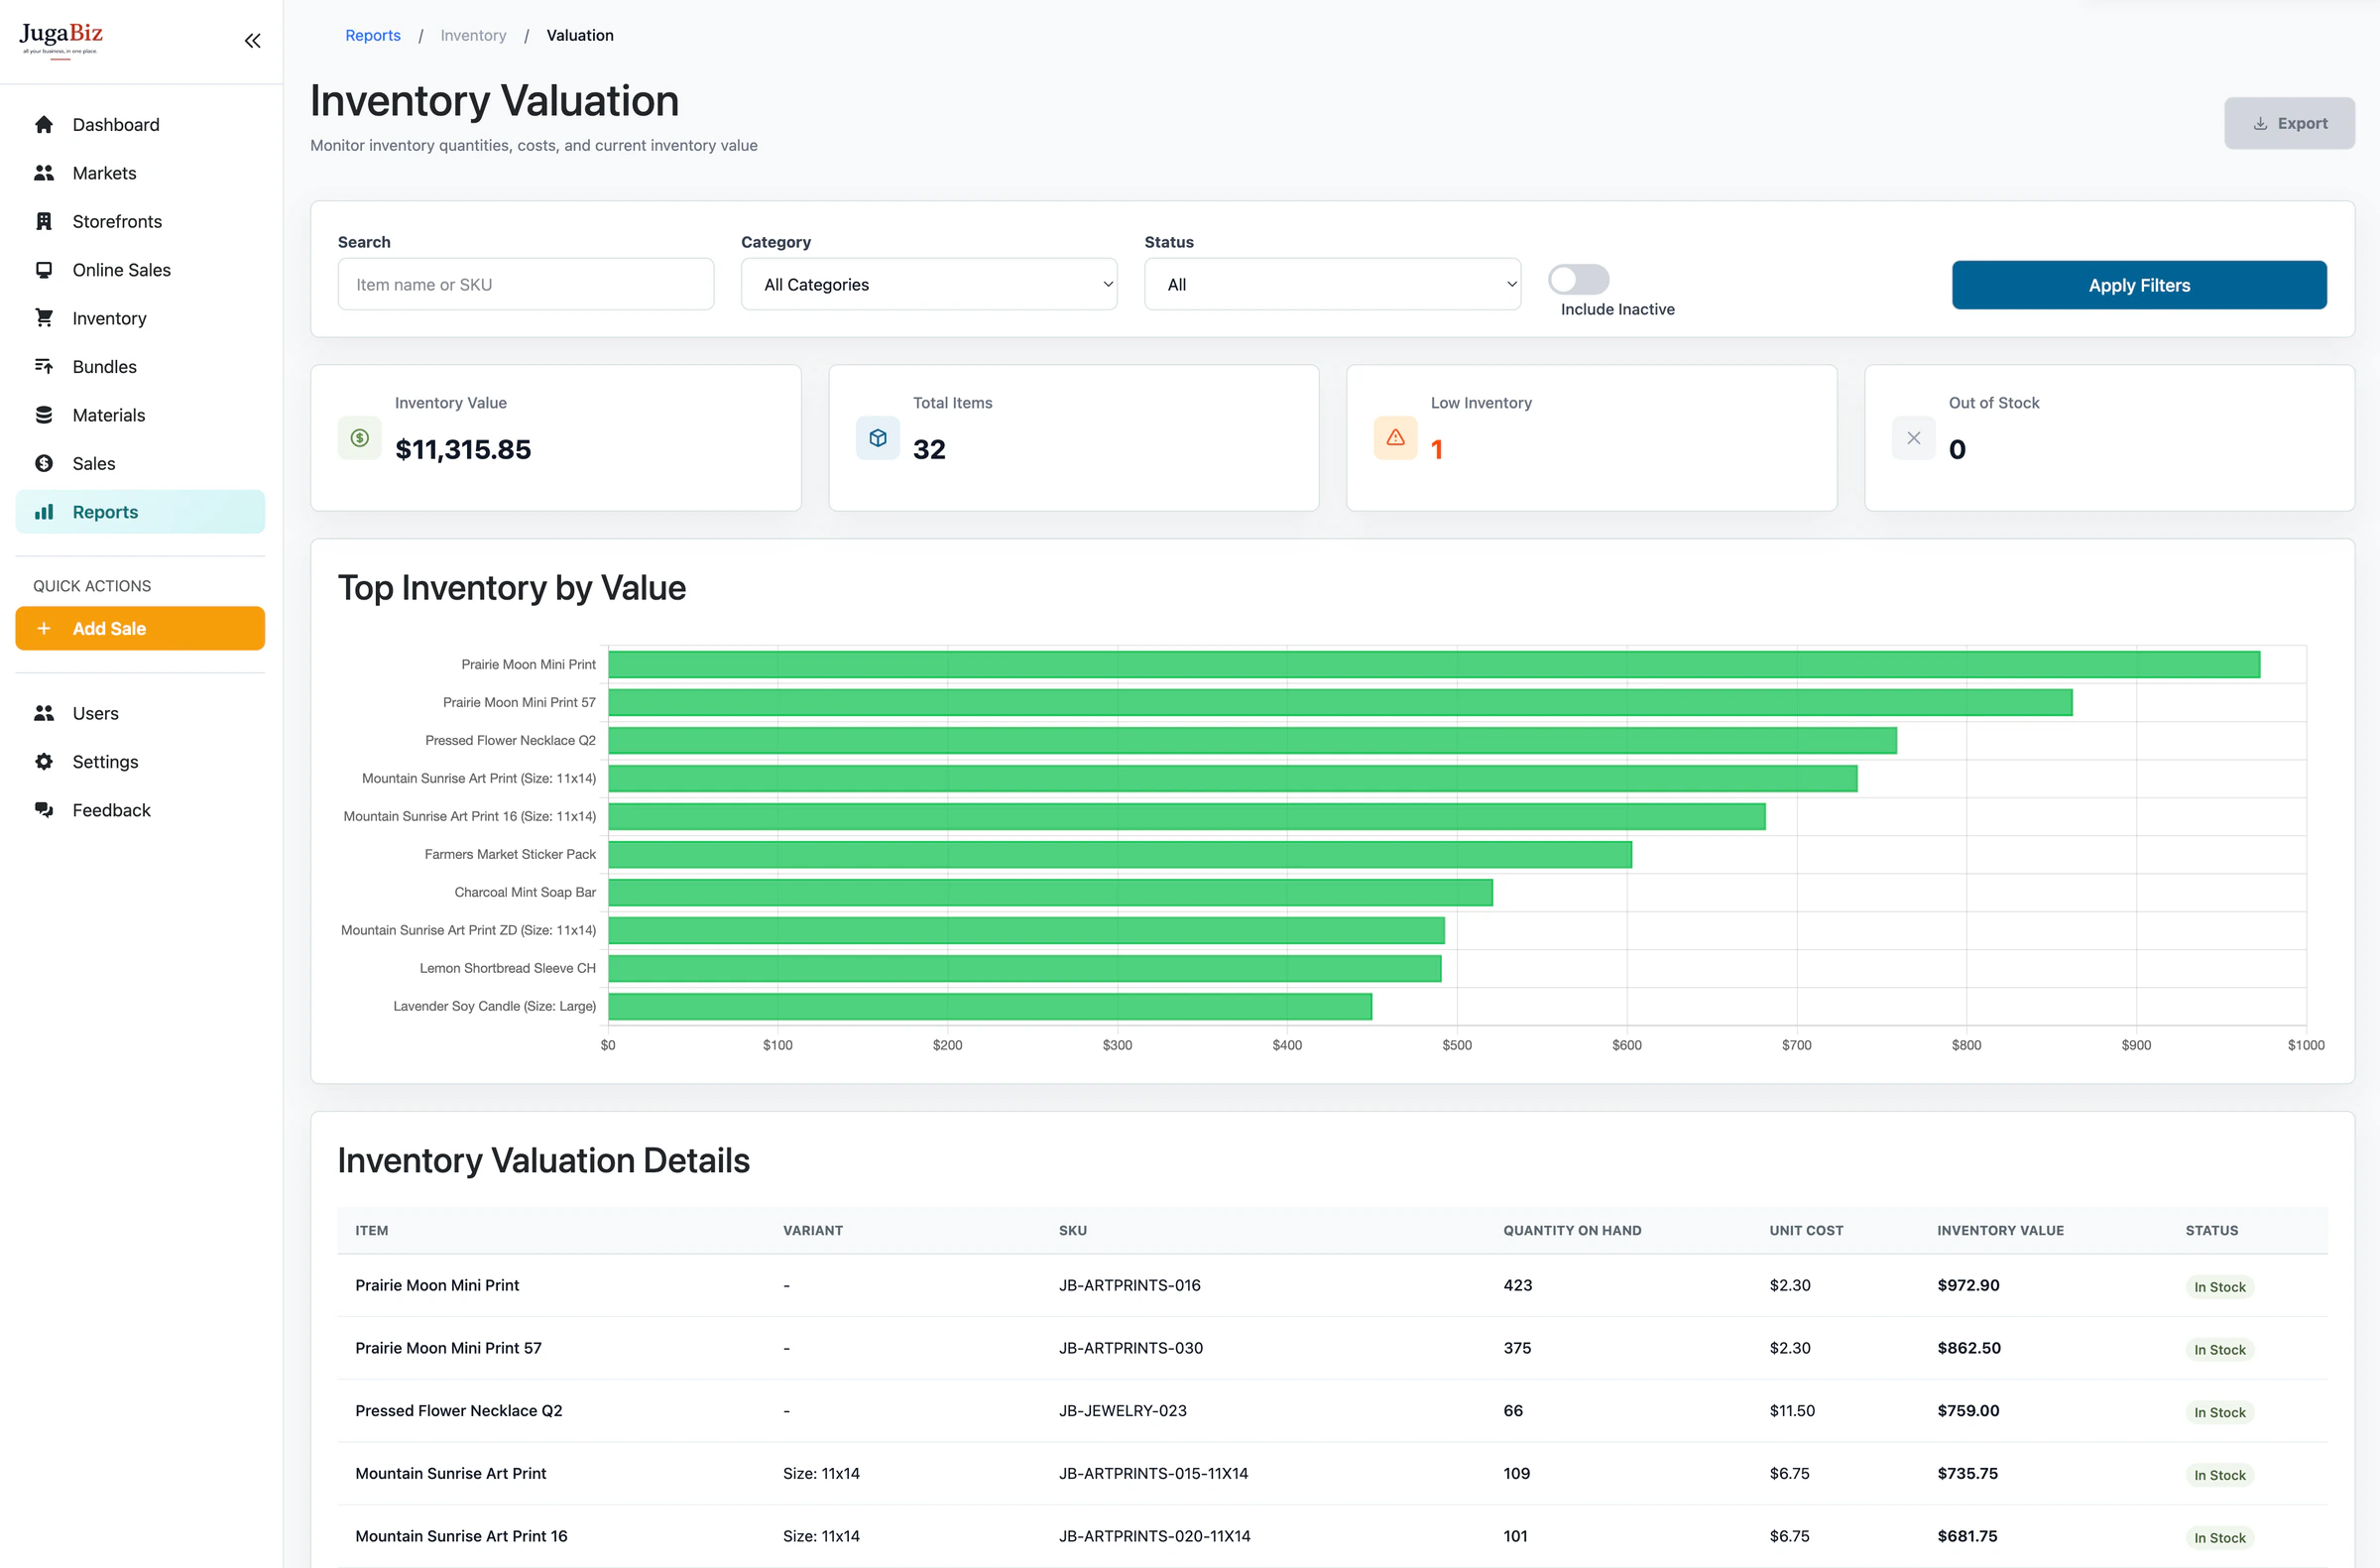Click the Lavender Soy Candle chart bar
Viewport: 2380px width, 1568px height.
point(990,1006)
